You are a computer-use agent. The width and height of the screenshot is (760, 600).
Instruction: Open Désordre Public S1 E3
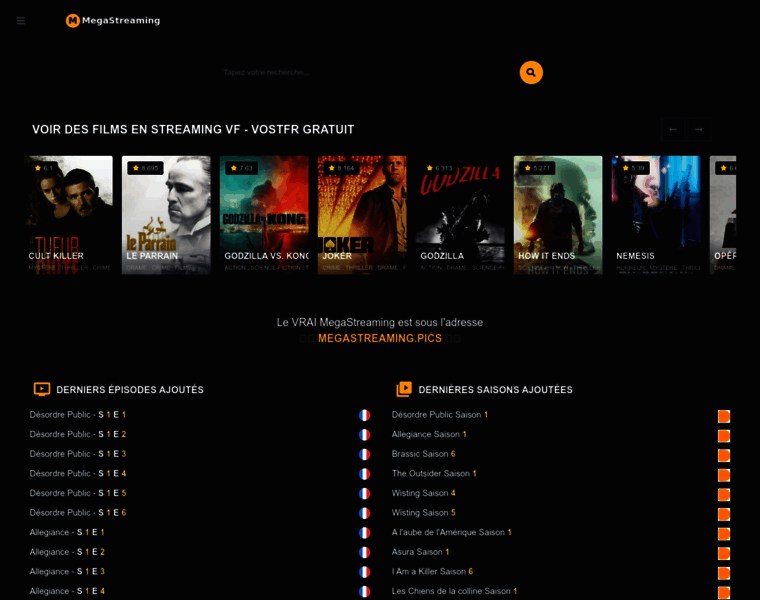(78, 454)
